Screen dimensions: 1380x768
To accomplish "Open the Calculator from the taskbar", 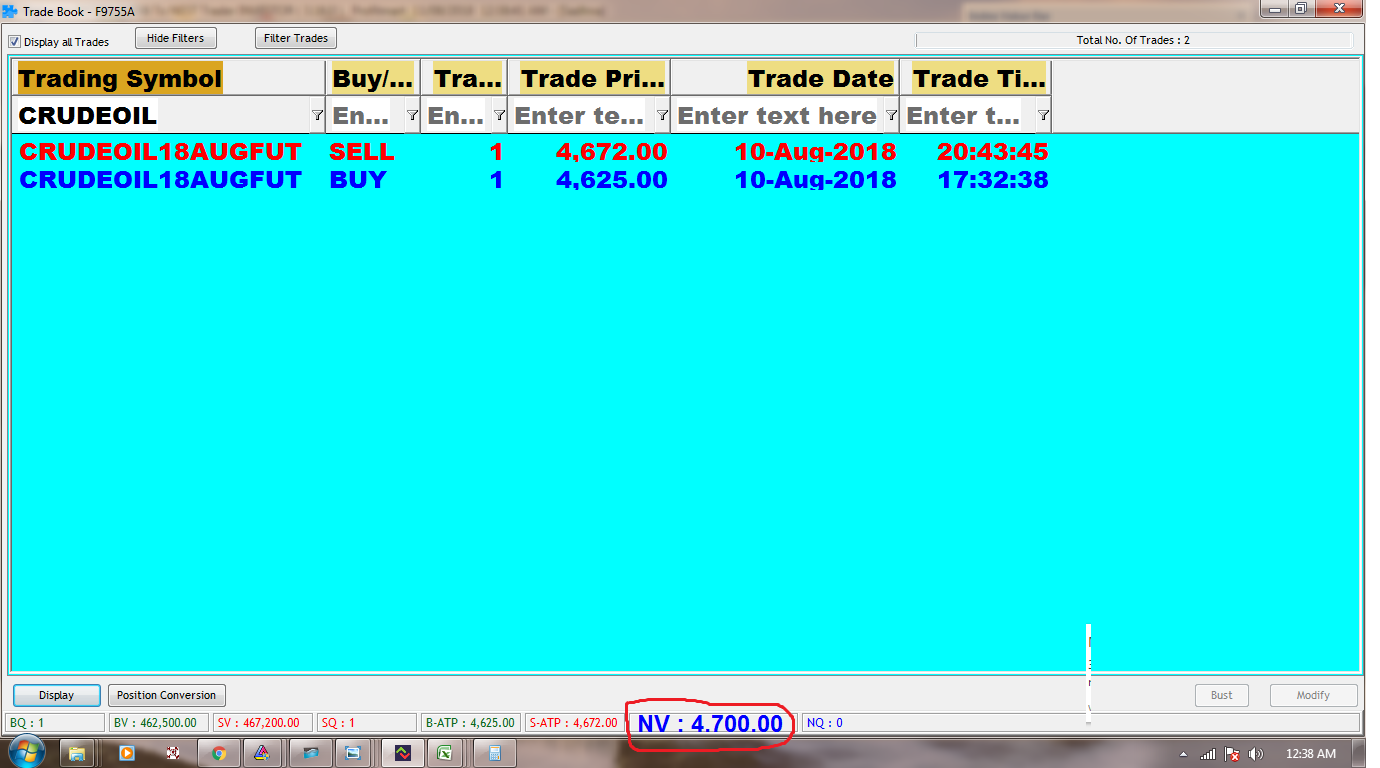I will click(x=494, y=753).
